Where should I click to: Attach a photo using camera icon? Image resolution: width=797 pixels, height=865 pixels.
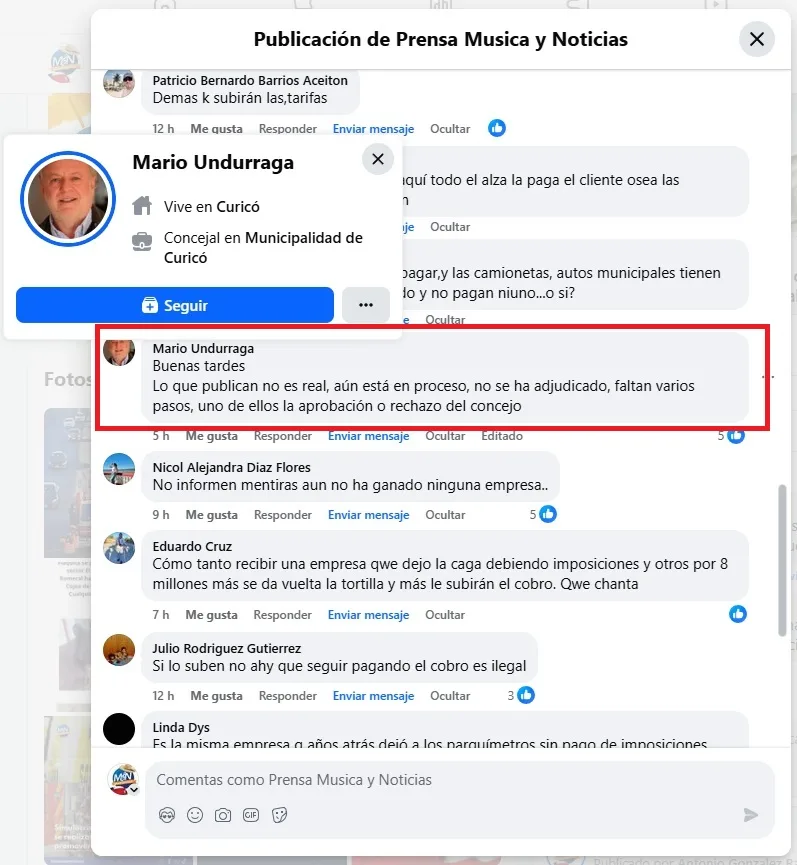[x=223, y=815]
